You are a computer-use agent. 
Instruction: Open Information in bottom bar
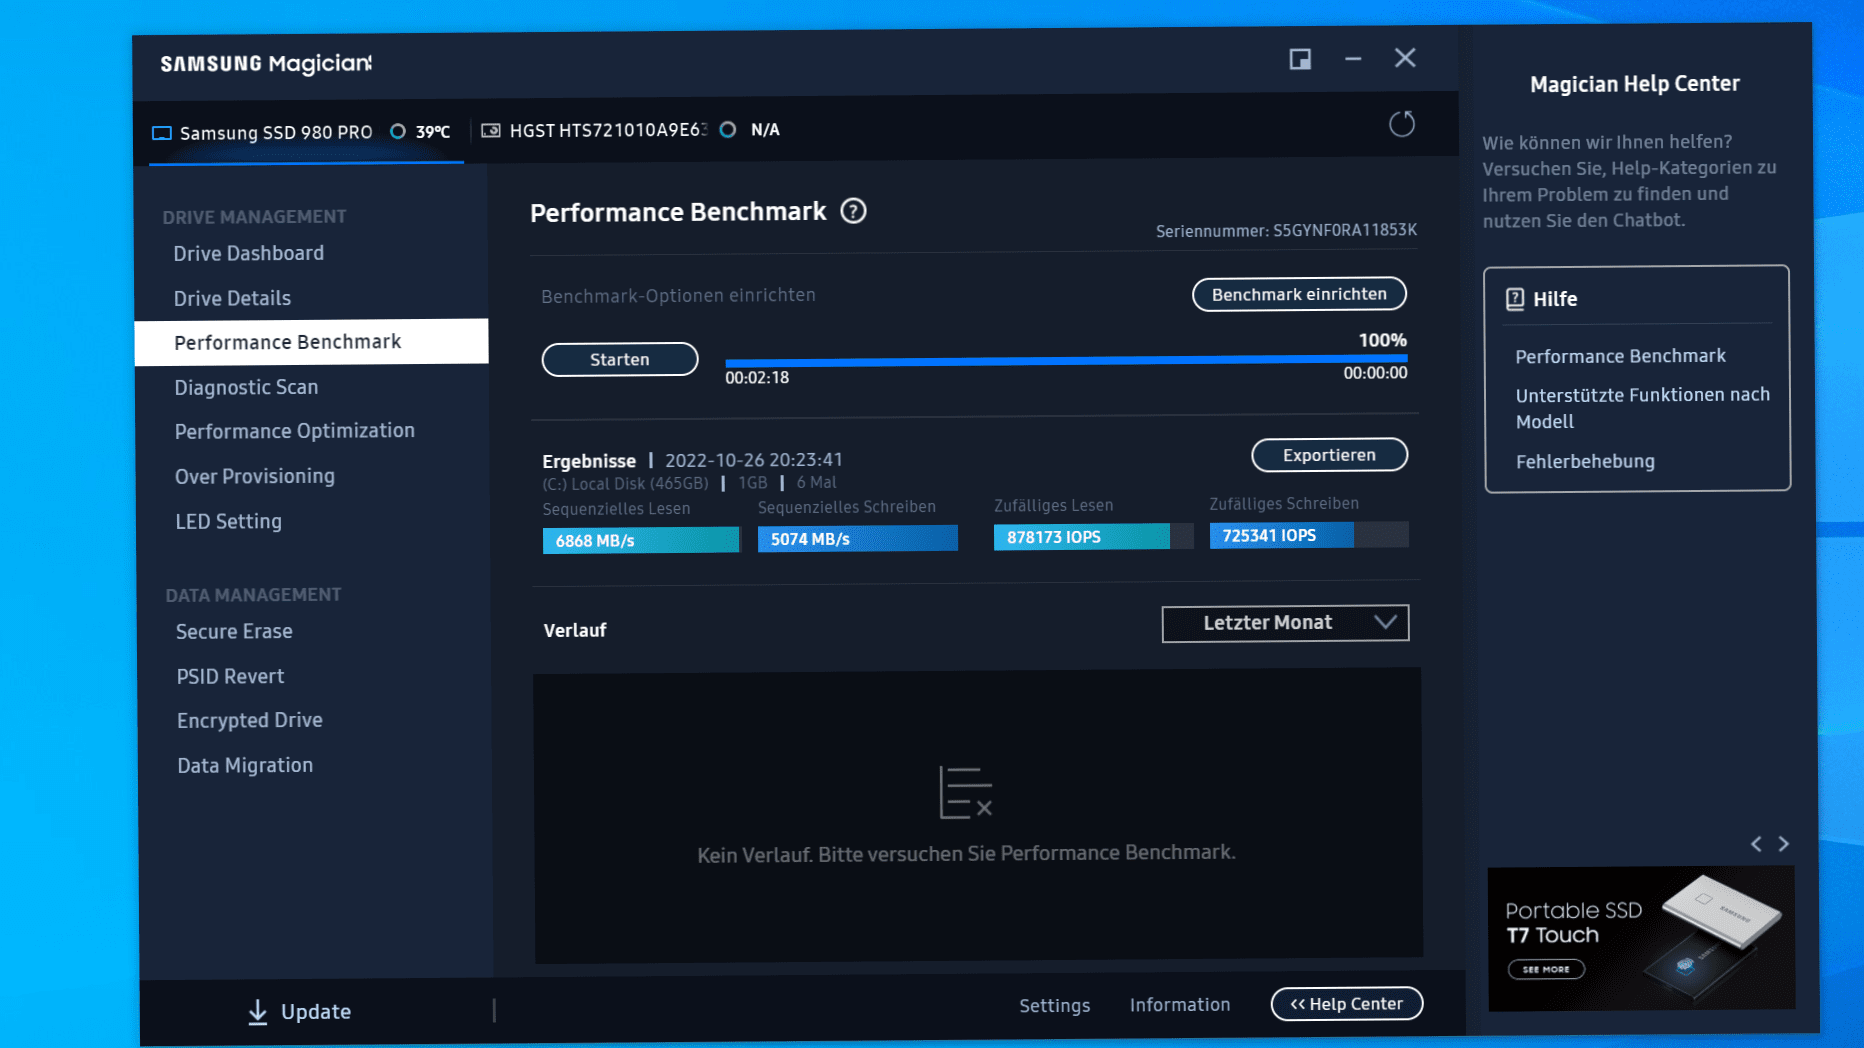[x=1180, y=1004]
